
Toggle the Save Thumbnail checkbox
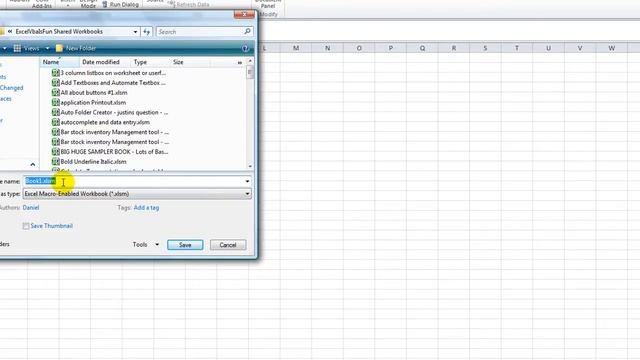click(26, 226)
